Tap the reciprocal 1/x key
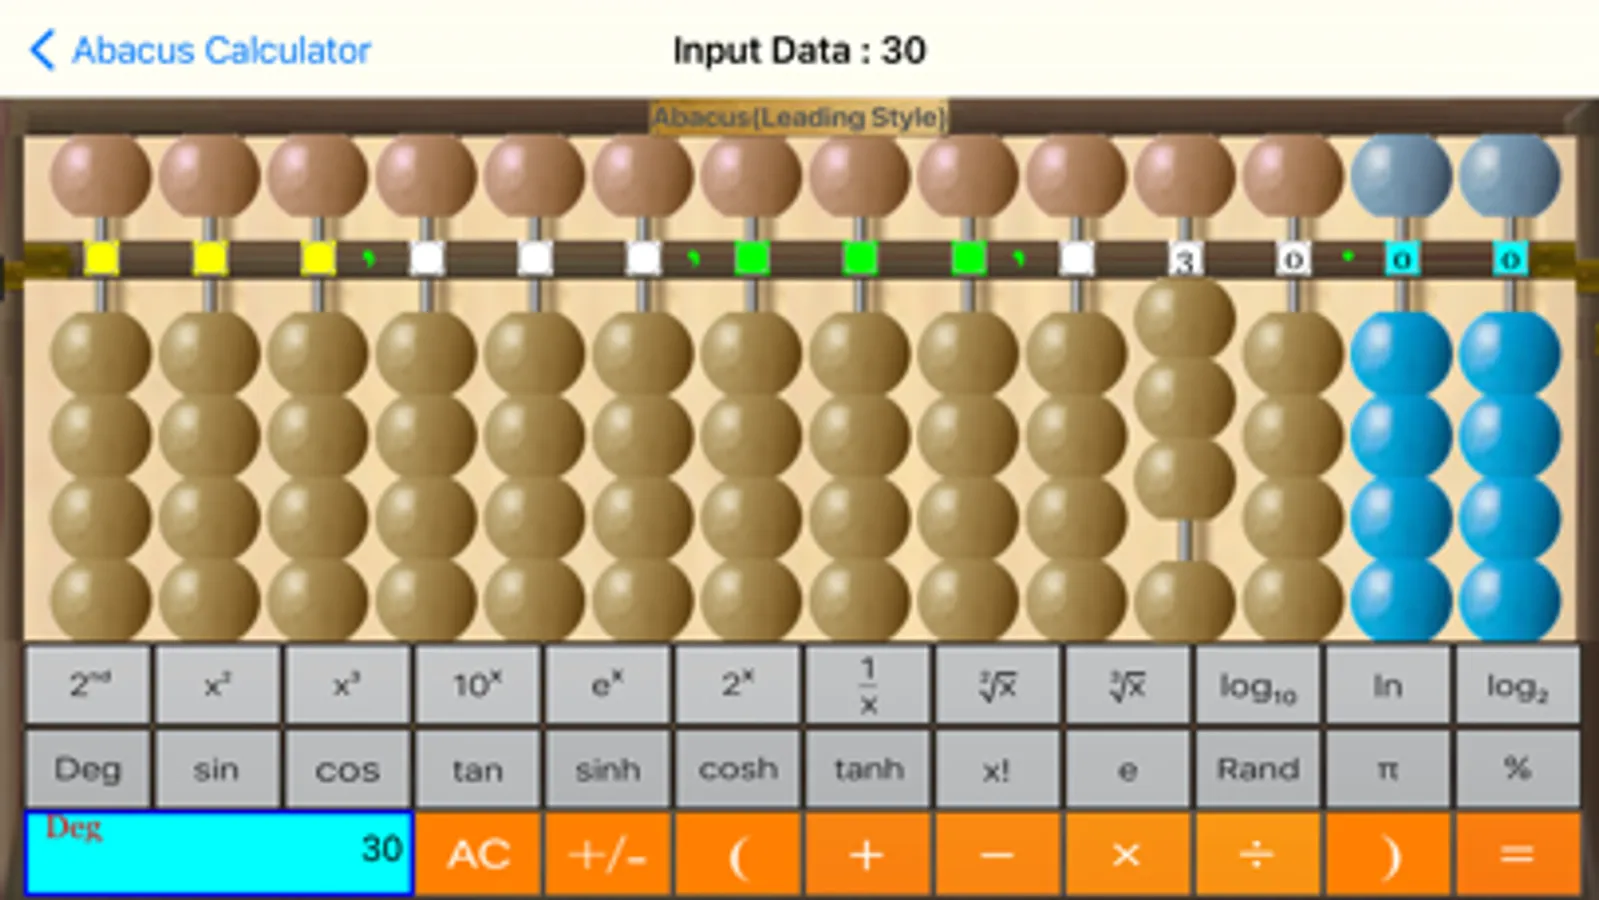The image size is (1599, 900). [868, 685]
